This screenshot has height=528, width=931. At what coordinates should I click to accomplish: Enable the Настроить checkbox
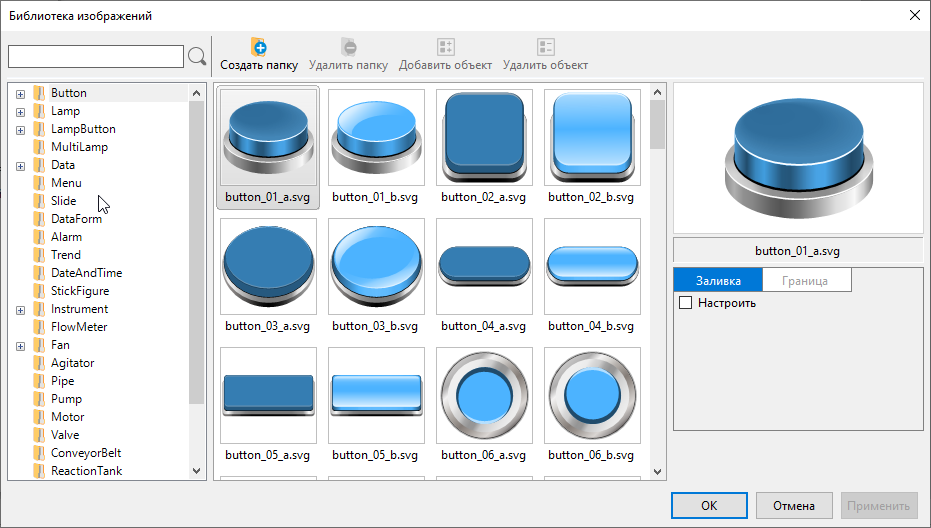pos(685,302)
